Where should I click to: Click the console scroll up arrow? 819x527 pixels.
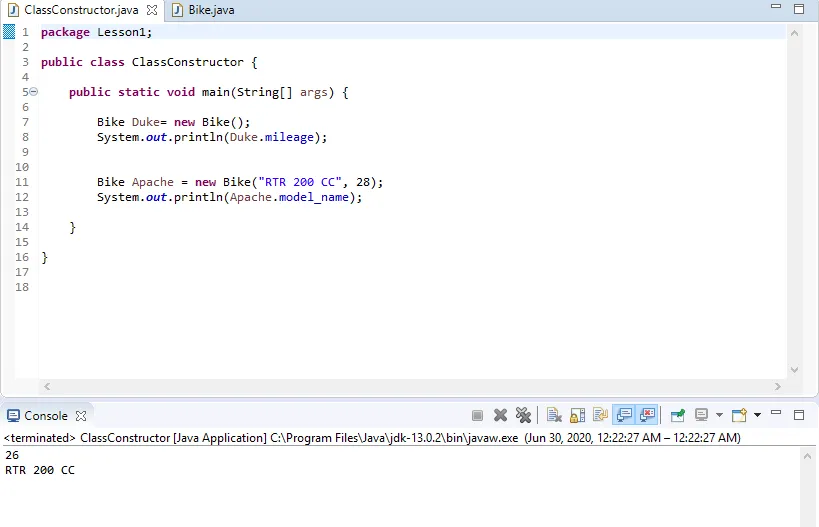point(808,456)
